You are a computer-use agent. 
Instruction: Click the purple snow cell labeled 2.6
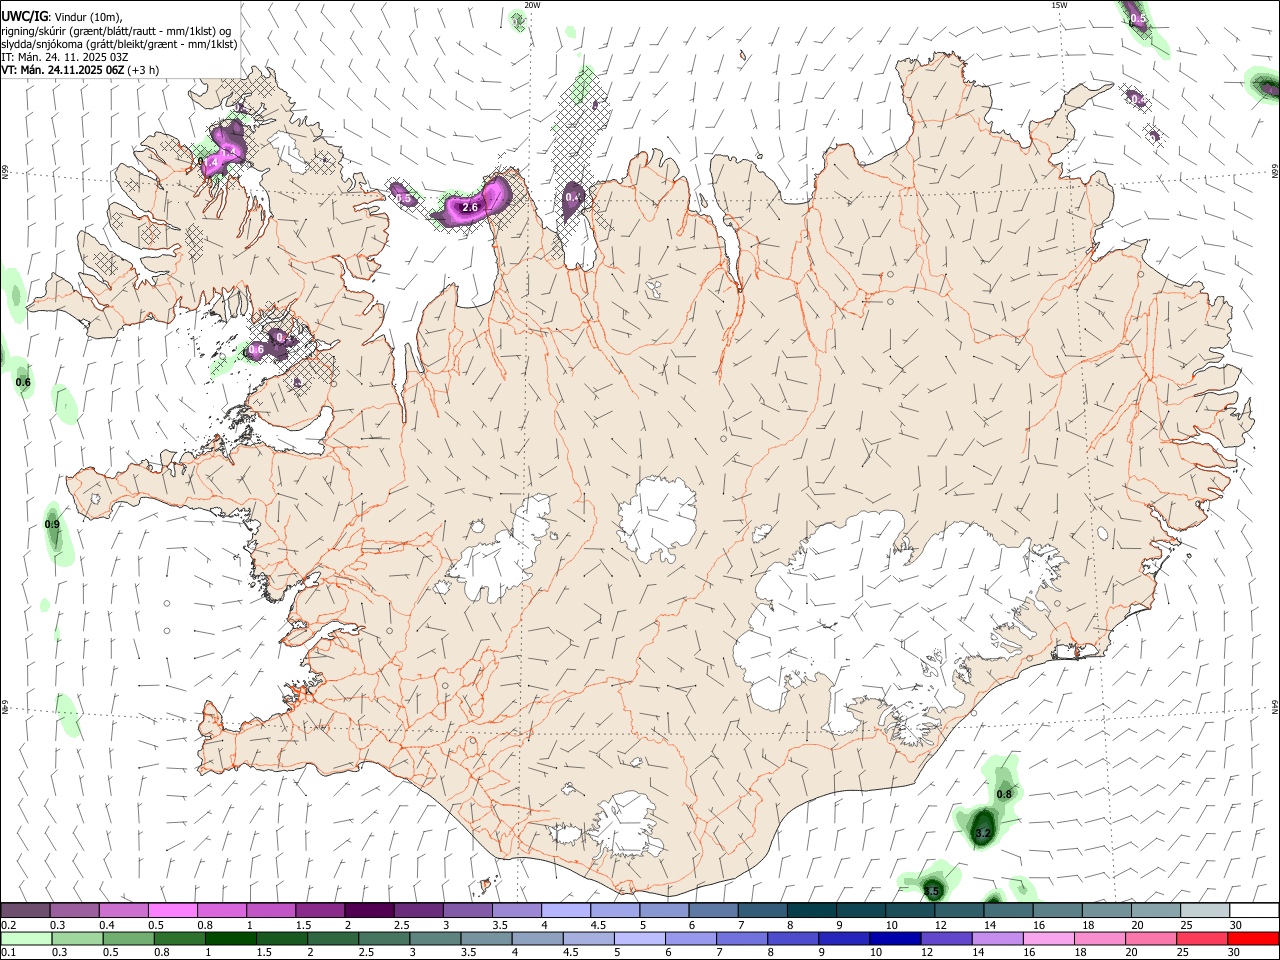[472, 202]
